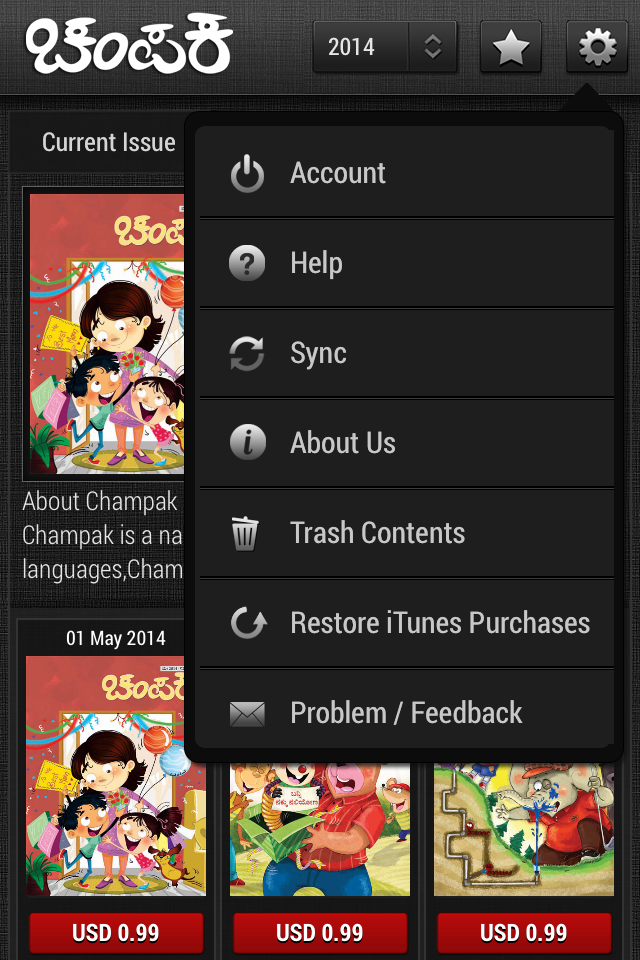Buy 01 May 2014 issue for USD 0.99
This screenshot has height=960, width=640.
point(116,933)
